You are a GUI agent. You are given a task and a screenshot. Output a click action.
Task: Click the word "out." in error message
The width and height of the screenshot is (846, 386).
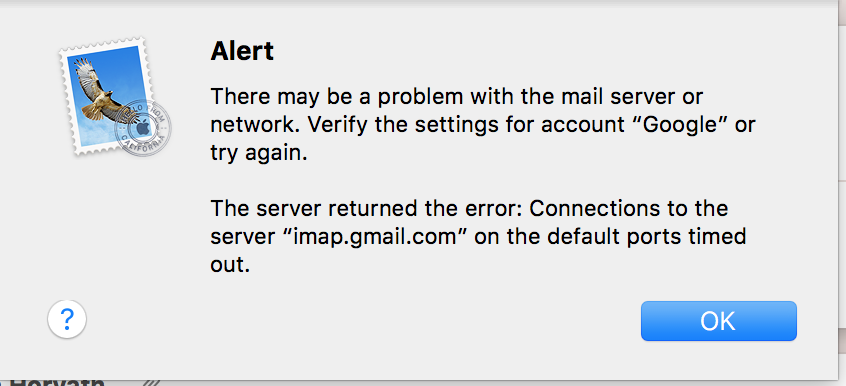coord(230,265)
